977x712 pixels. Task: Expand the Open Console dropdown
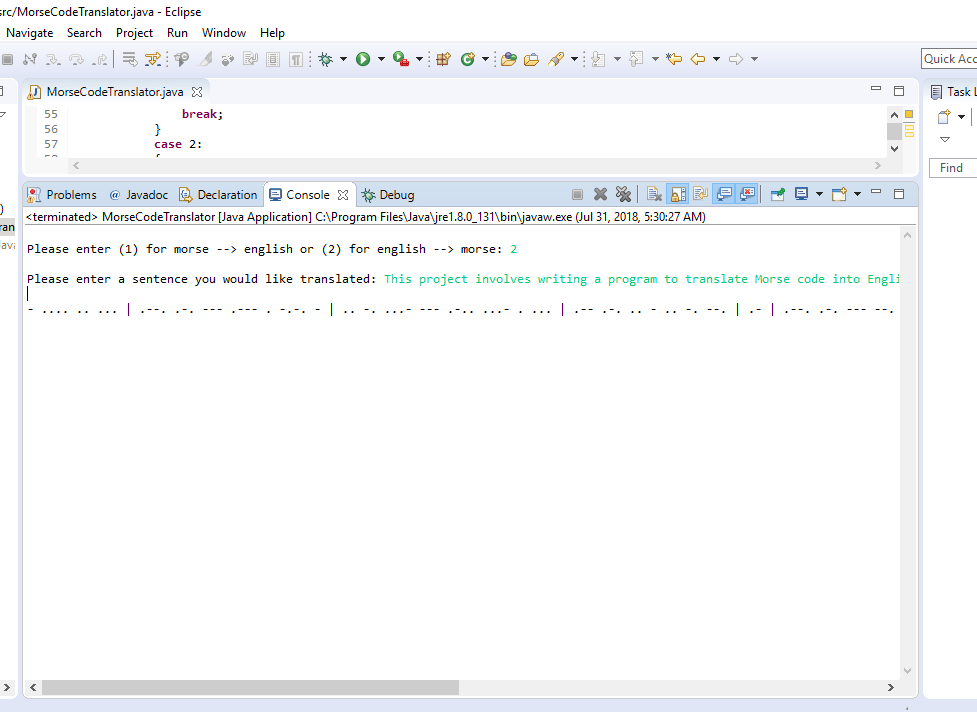[857, 194]
